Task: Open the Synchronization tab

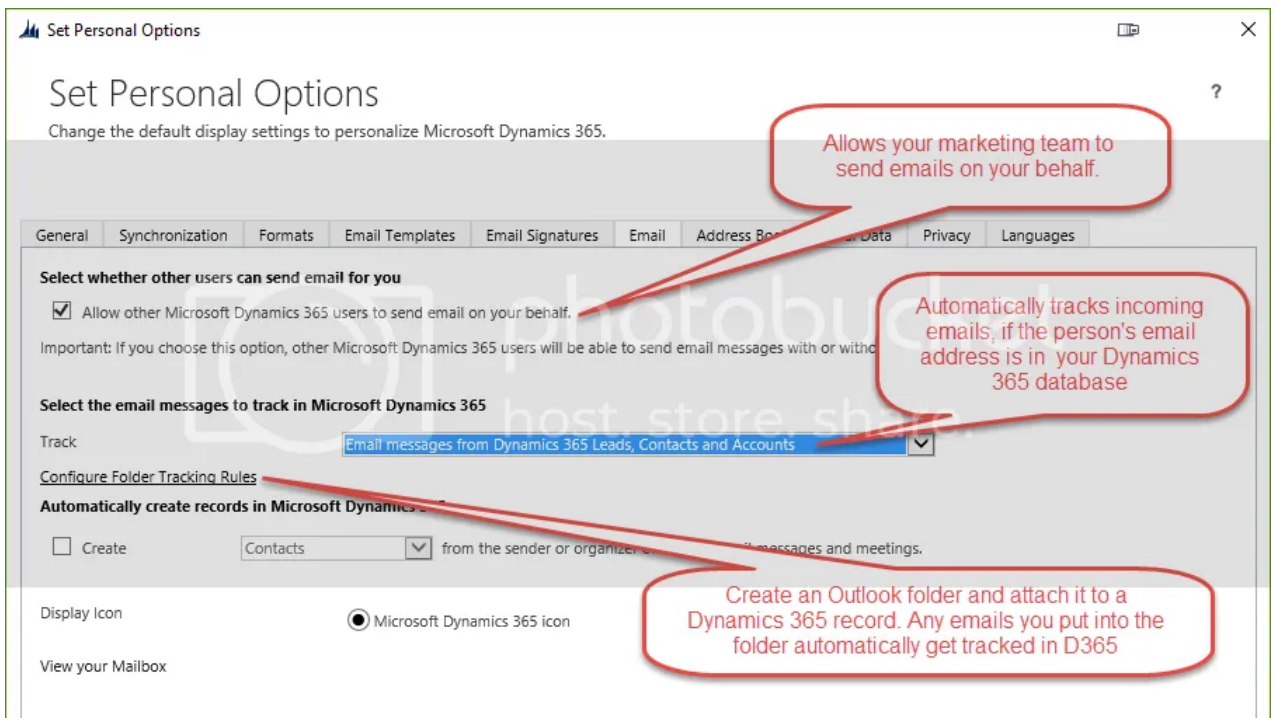Action: pos(173,236)
